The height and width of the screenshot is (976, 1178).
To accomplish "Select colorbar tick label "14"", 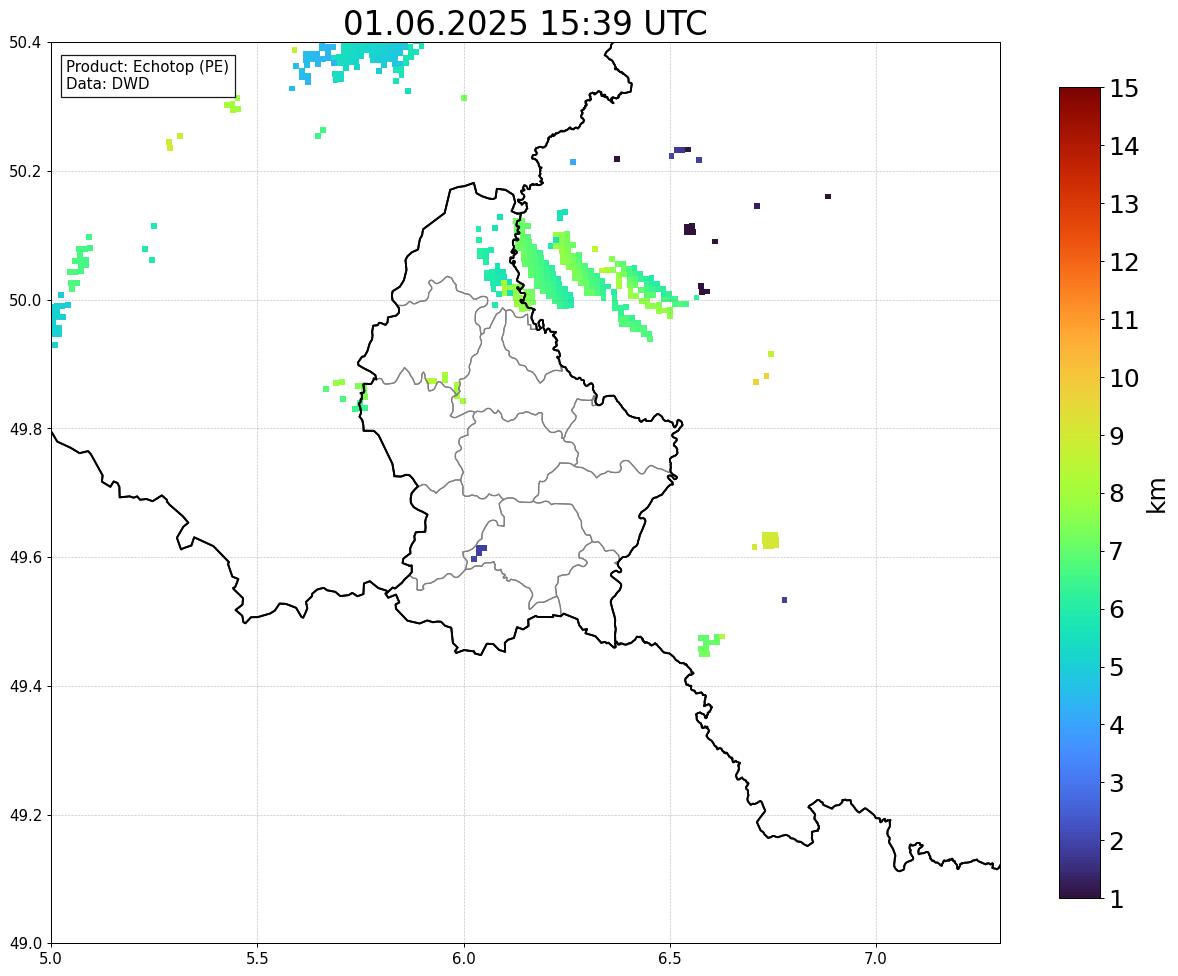I will [x=1124, y=147].
